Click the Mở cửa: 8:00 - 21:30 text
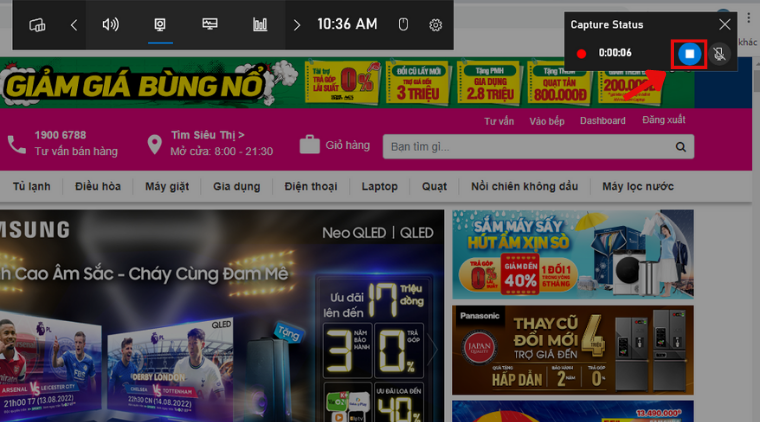 tap(222, 152)
